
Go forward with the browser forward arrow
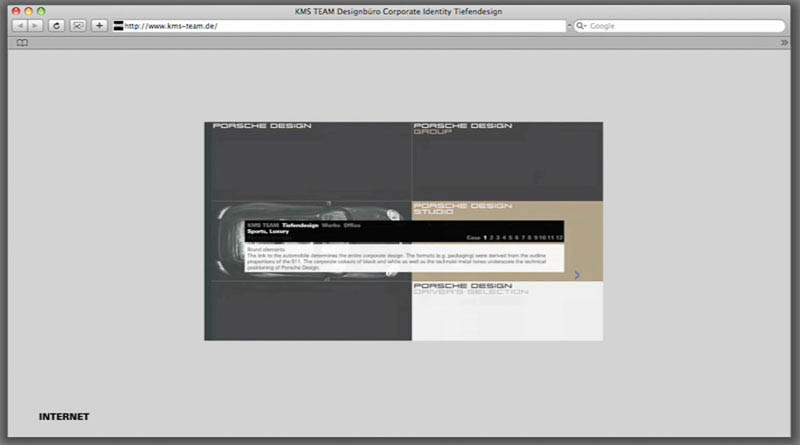(x=35, y=26)
